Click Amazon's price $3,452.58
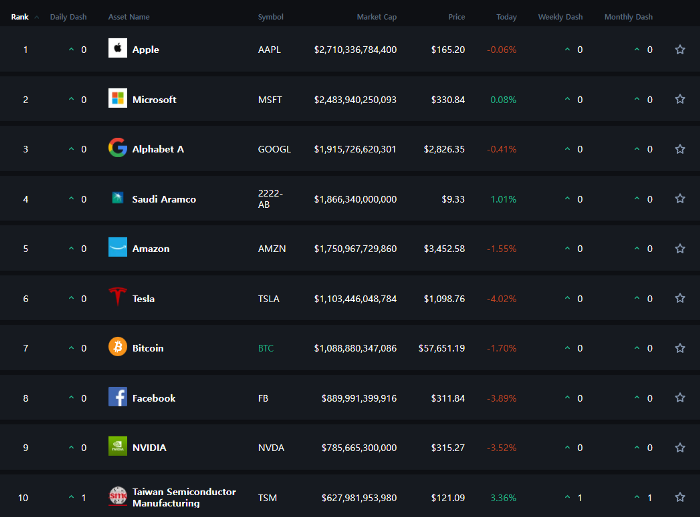The width and height of the screenshot is (700, 517). (x=444, y=249)
